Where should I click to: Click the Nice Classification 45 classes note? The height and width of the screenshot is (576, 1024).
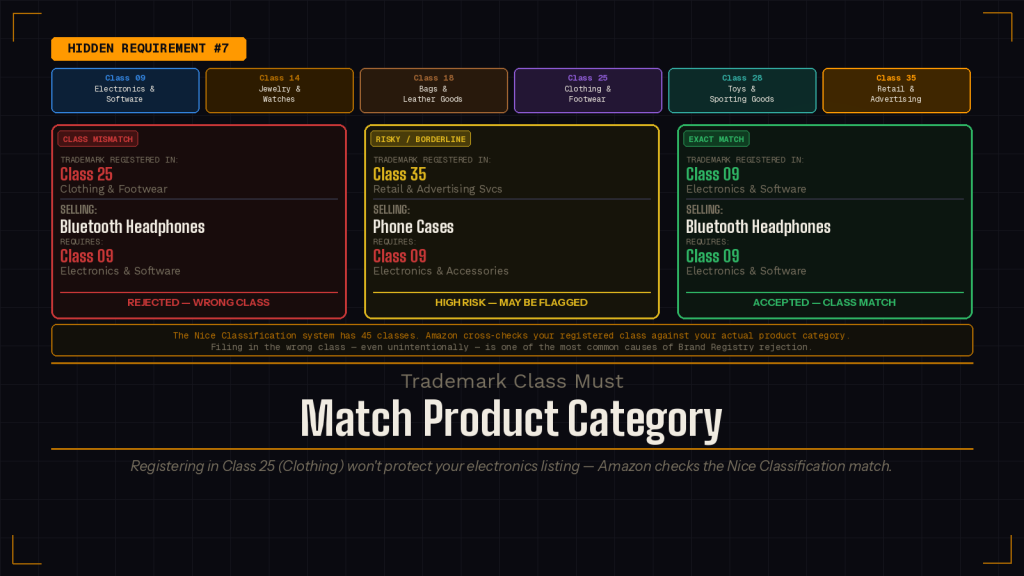(x=512, y=336)
